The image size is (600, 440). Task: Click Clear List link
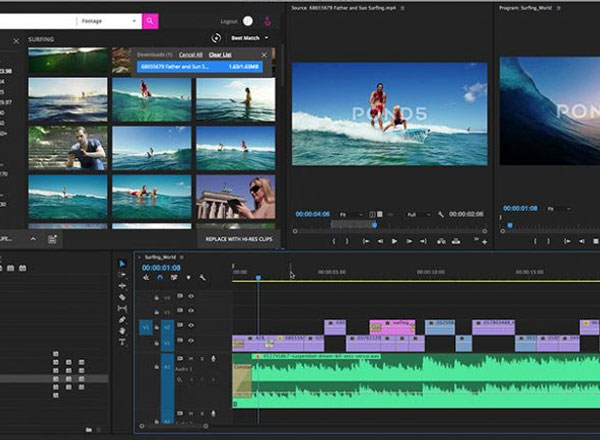pyautogui.click(x=220, y=55)
